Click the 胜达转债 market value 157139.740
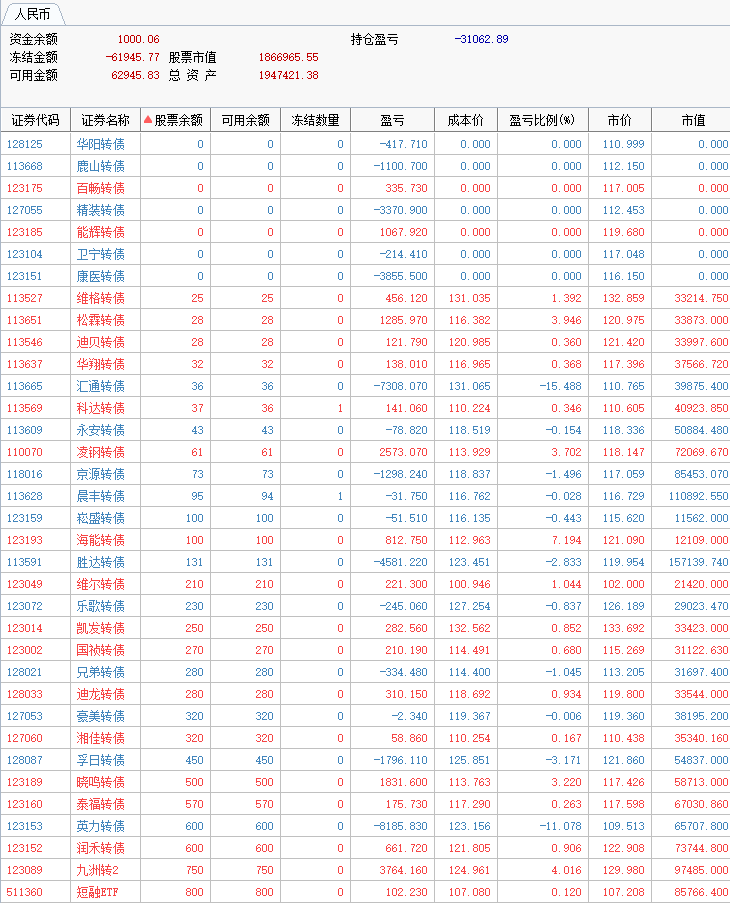 pos(698,562)
